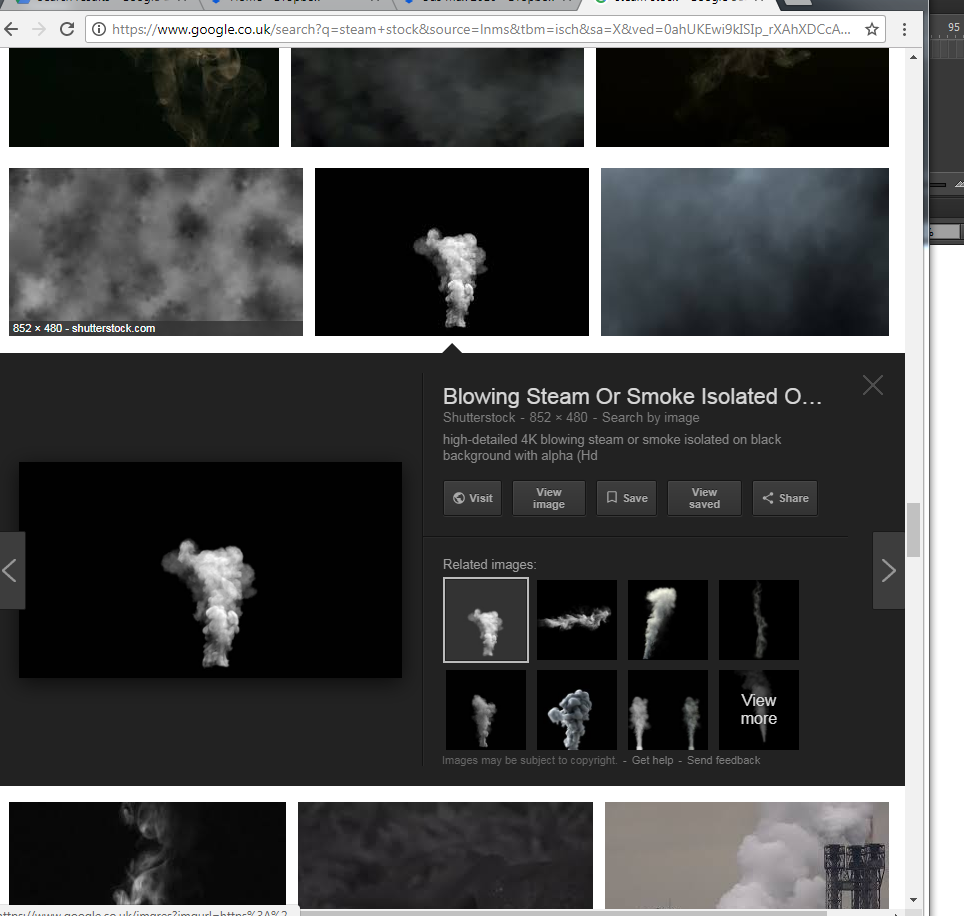The width and height of the screenshot is (964, 916).
Task: Click the Search by image link
Action: coord(650,418)
